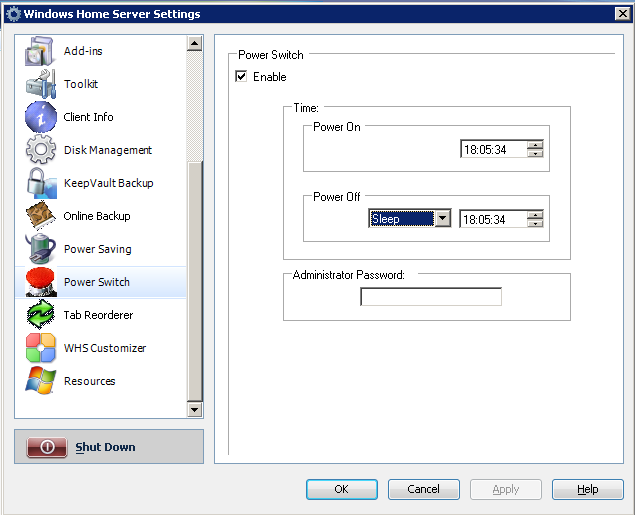Focus the Administrator Password field
Screen dimensions: 635x515
431,297
